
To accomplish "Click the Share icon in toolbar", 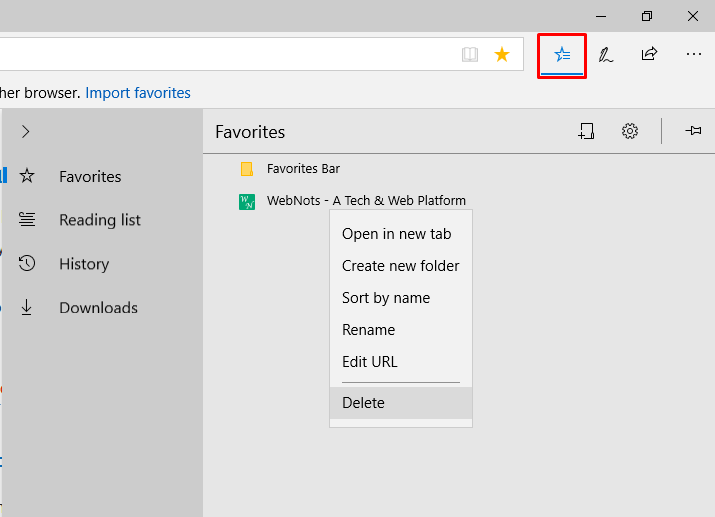I will point(649,55).
